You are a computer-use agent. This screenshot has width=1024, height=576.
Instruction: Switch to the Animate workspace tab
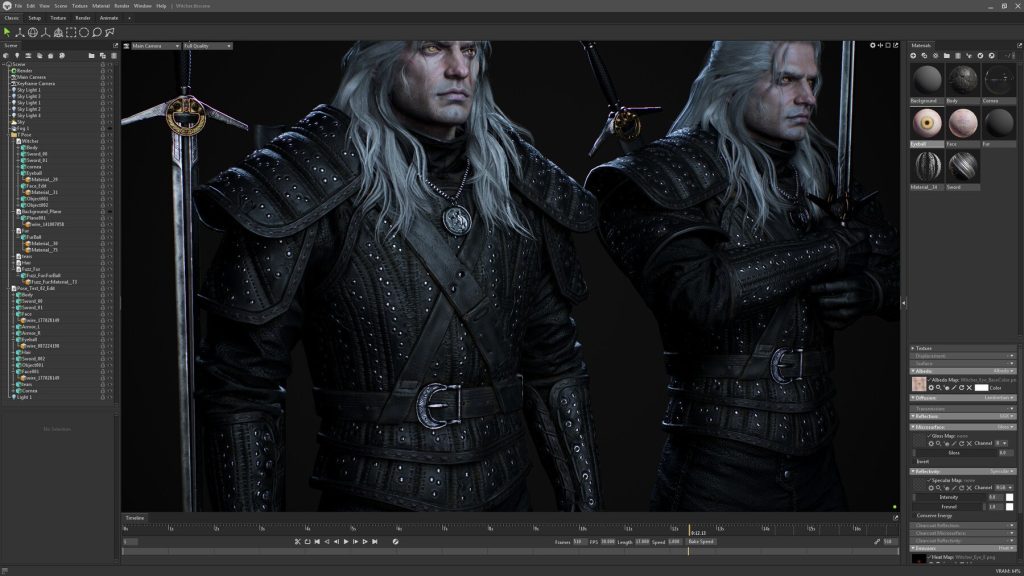click(x=108, y=18)
